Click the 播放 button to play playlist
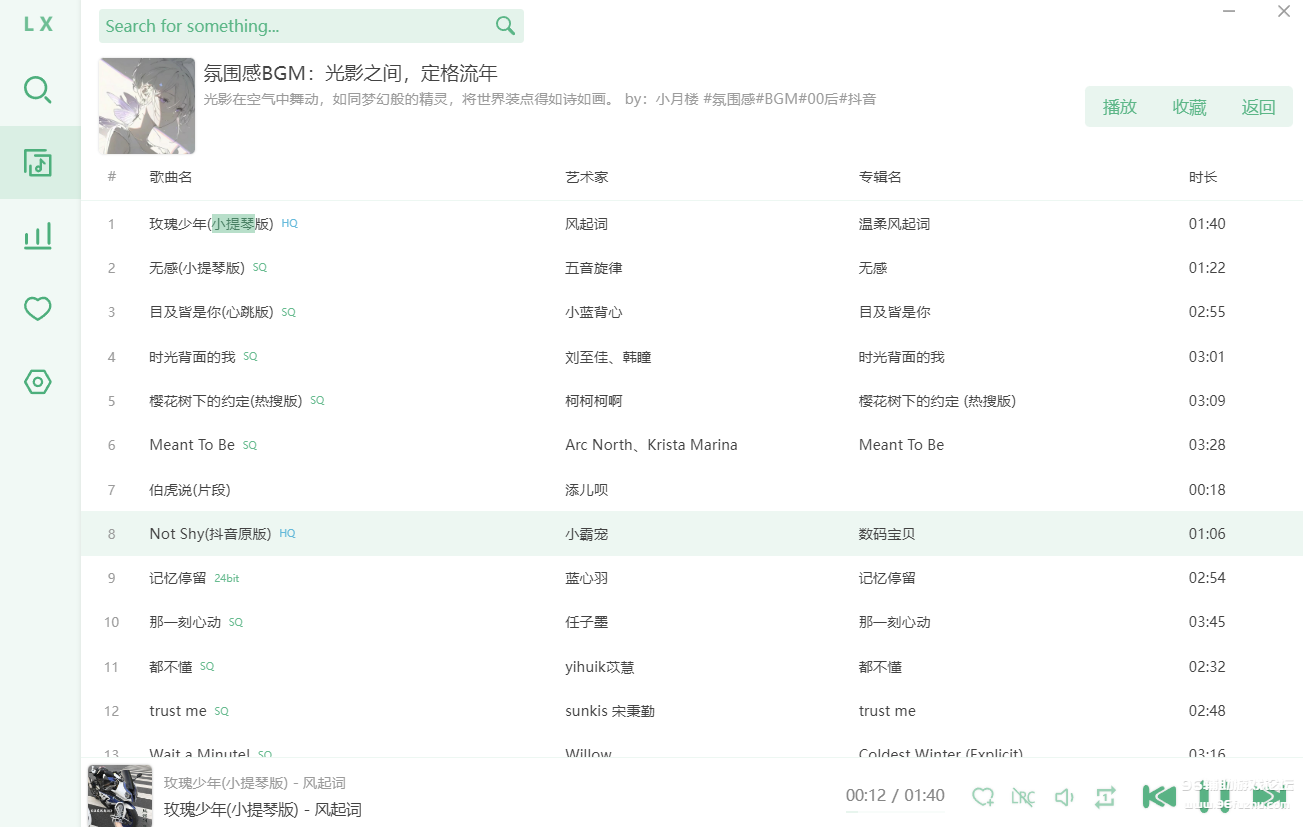1303x827 pixels. (1119, 107)
